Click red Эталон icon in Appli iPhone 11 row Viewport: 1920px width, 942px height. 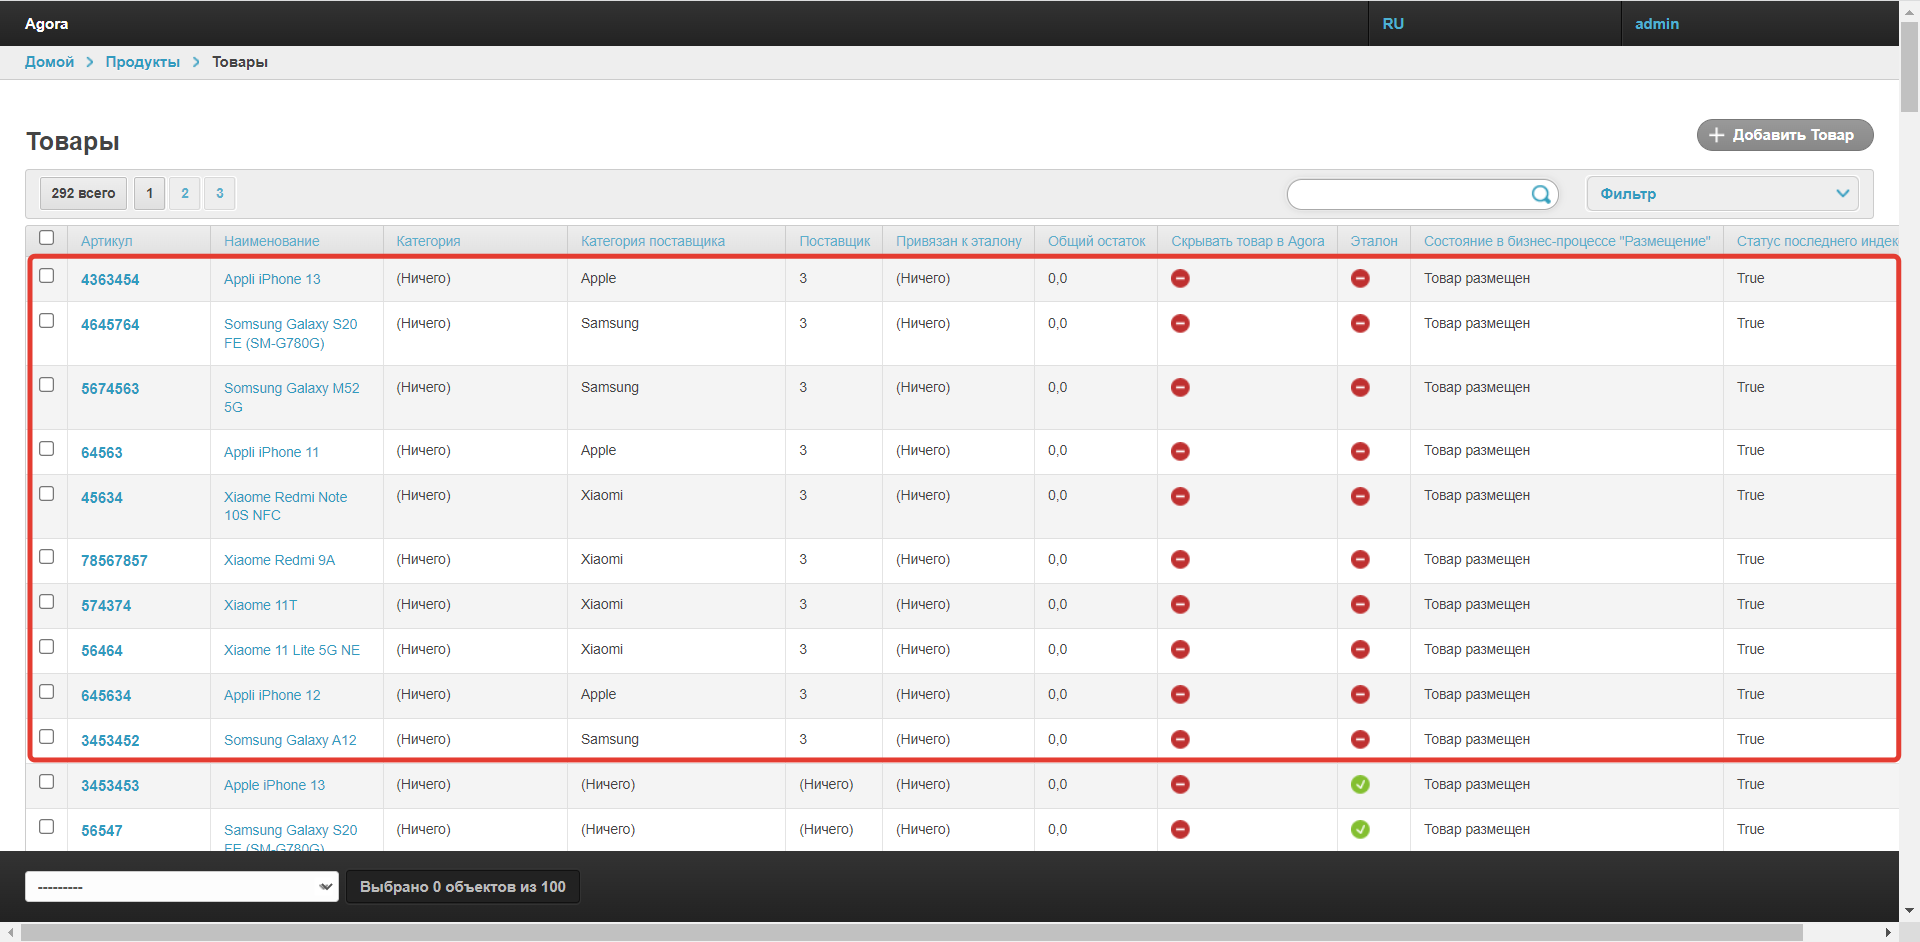point(1360,452)
